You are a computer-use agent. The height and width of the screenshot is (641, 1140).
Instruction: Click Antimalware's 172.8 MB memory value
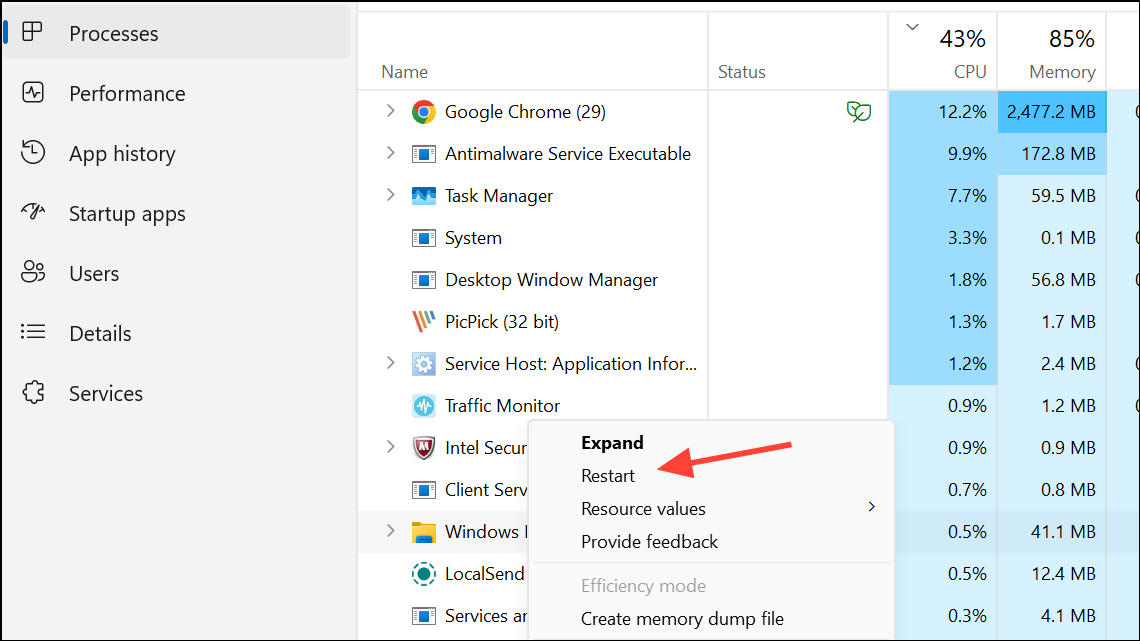point(1059,154)
